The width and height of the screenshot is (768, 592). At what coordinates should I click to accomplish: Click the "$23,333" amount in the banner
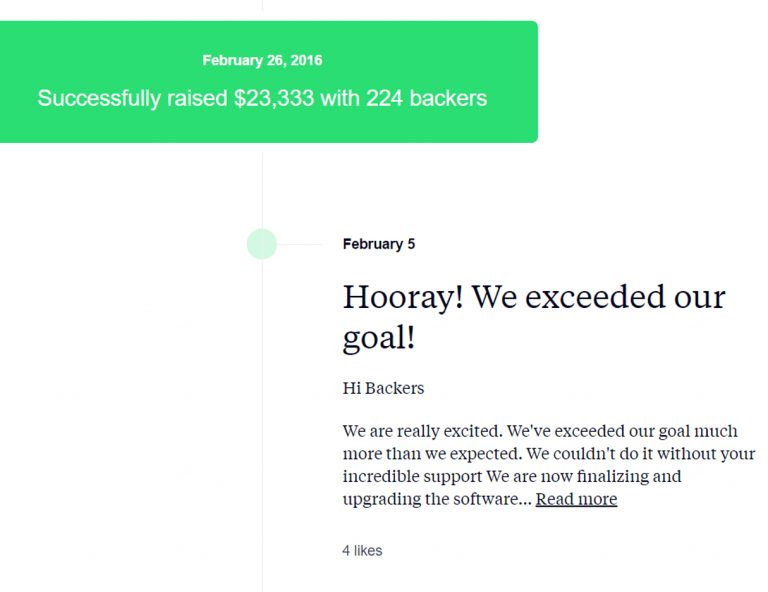(273, 98)
